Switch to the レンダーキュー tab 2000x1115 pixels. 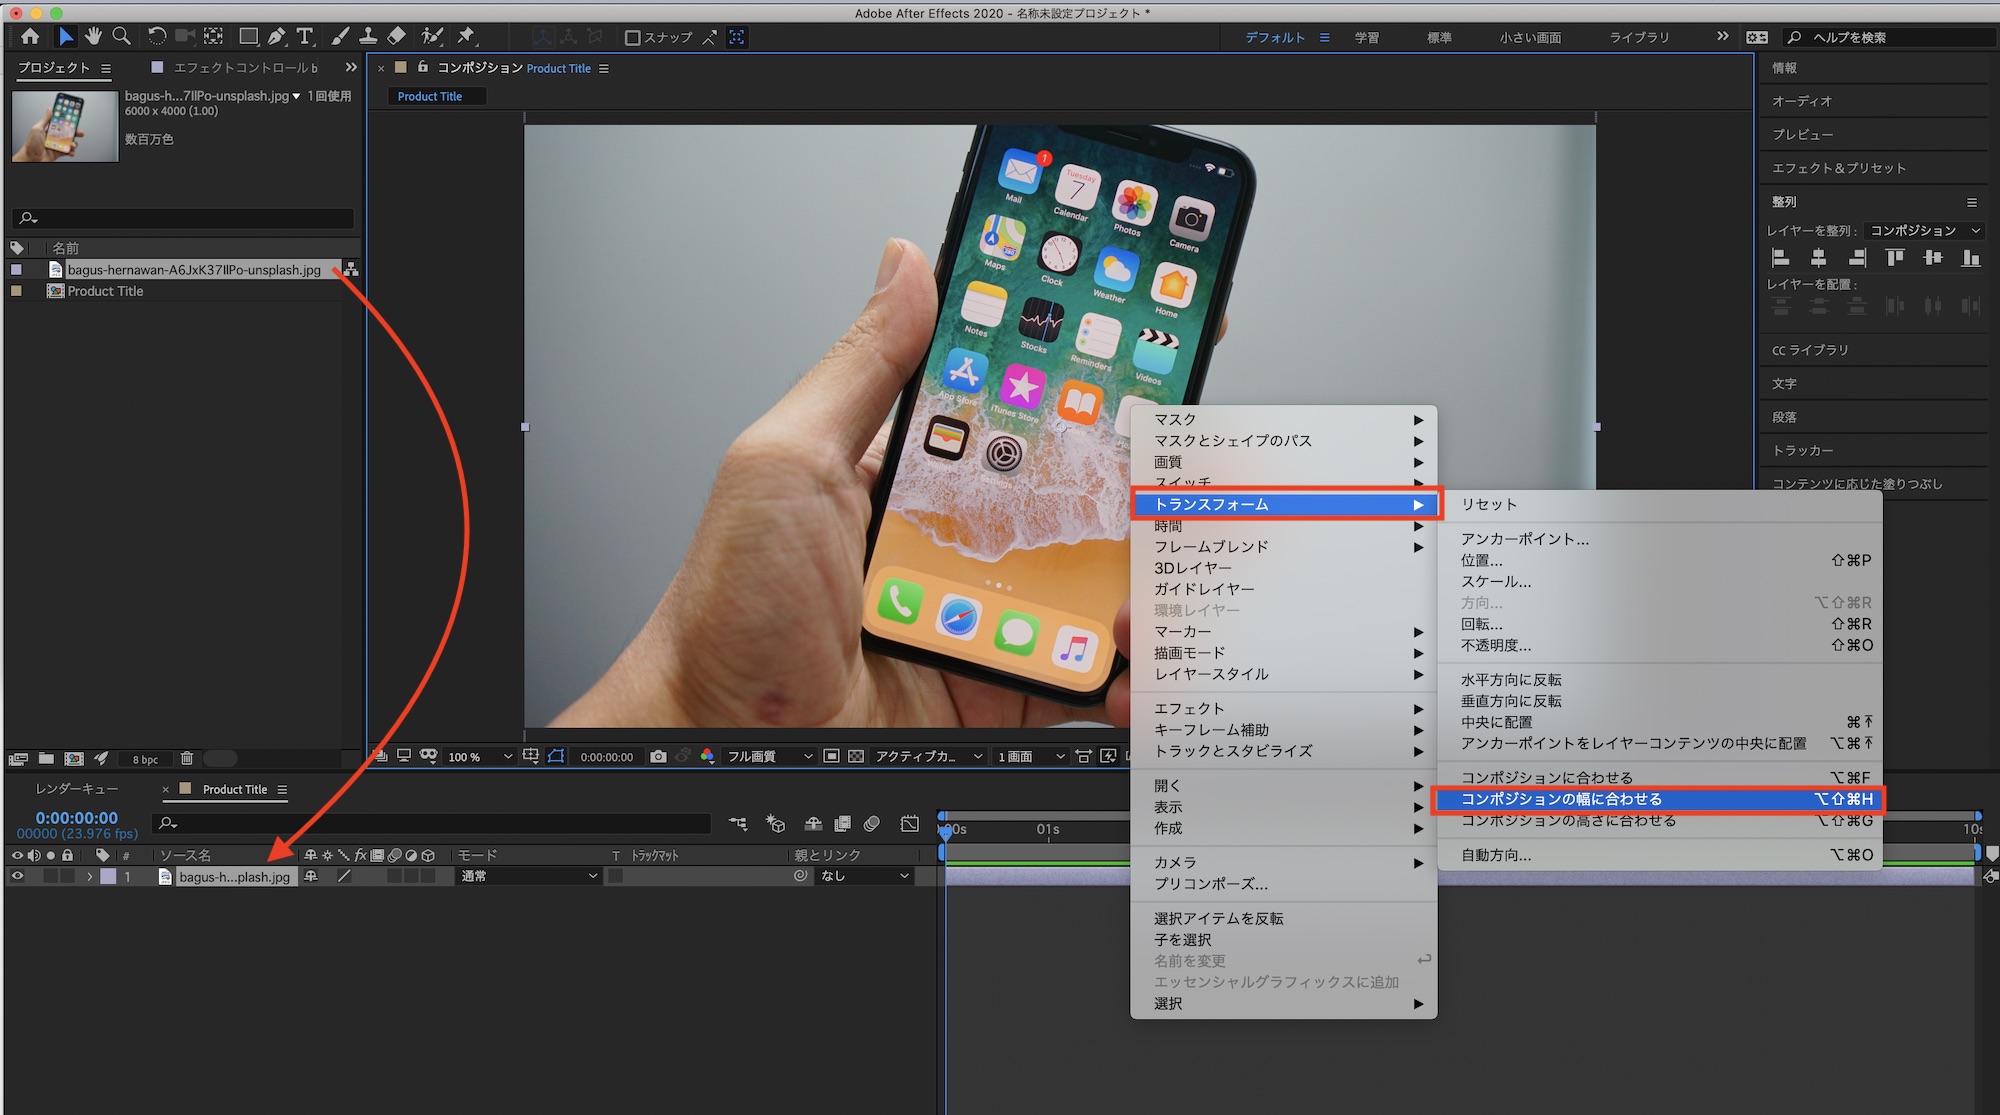(77, 789)
